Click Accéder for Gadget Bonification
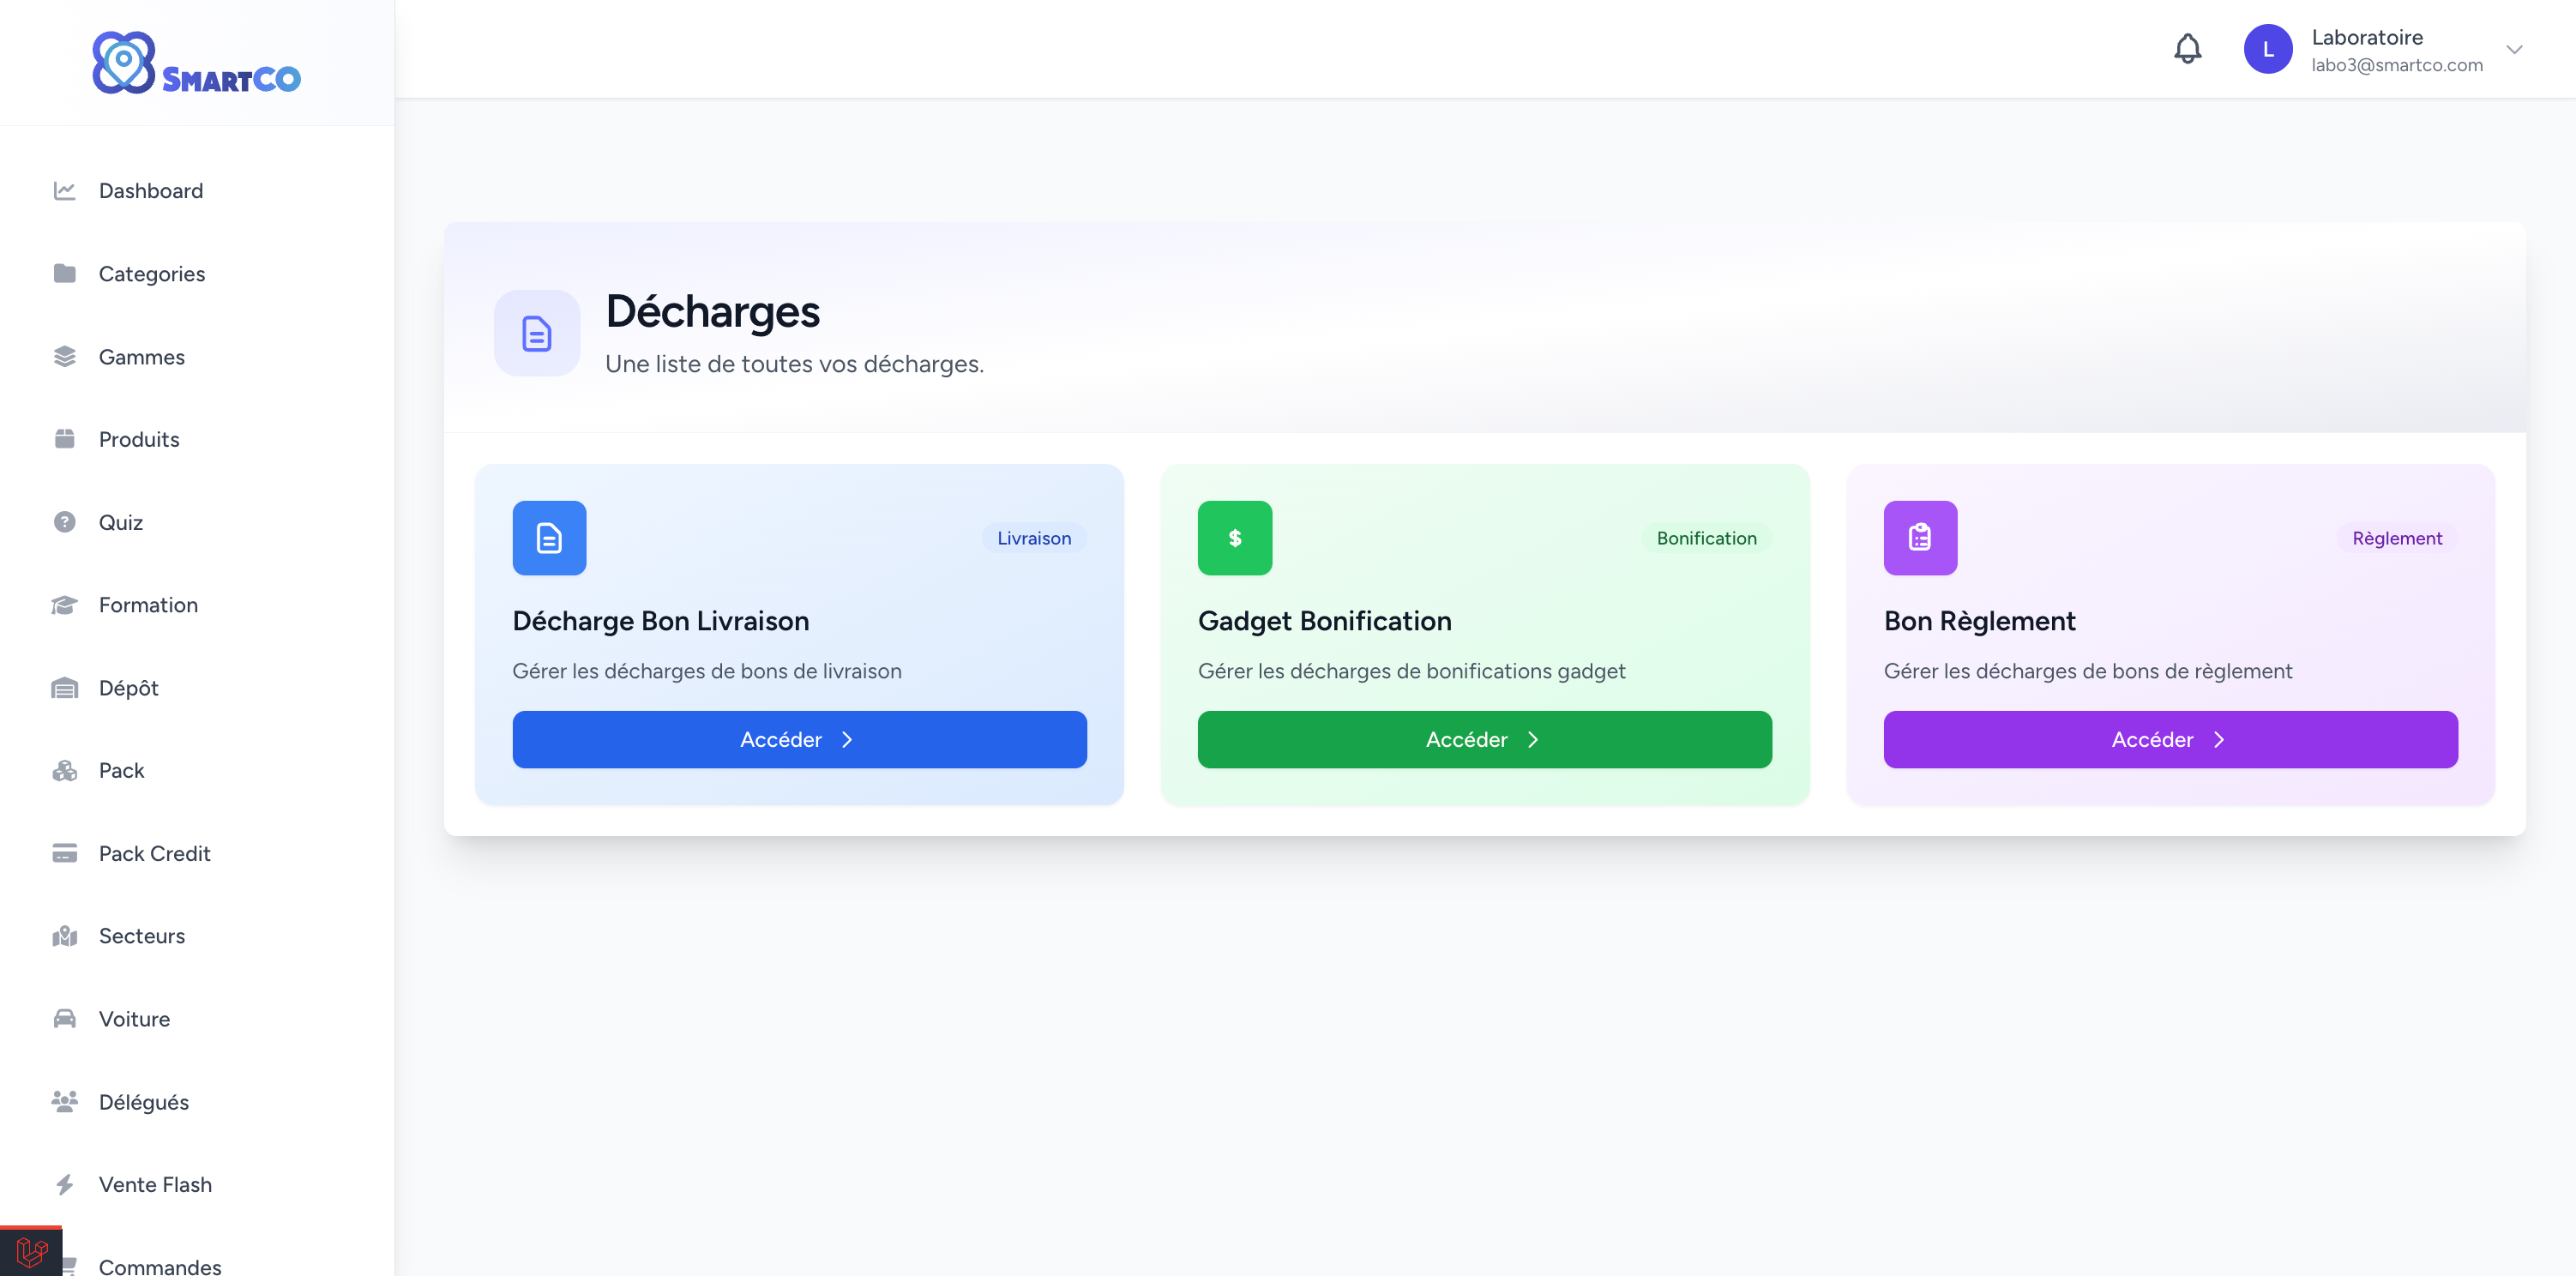The width and height of the screenshot is (2576, 1276). coord(1484,739)
